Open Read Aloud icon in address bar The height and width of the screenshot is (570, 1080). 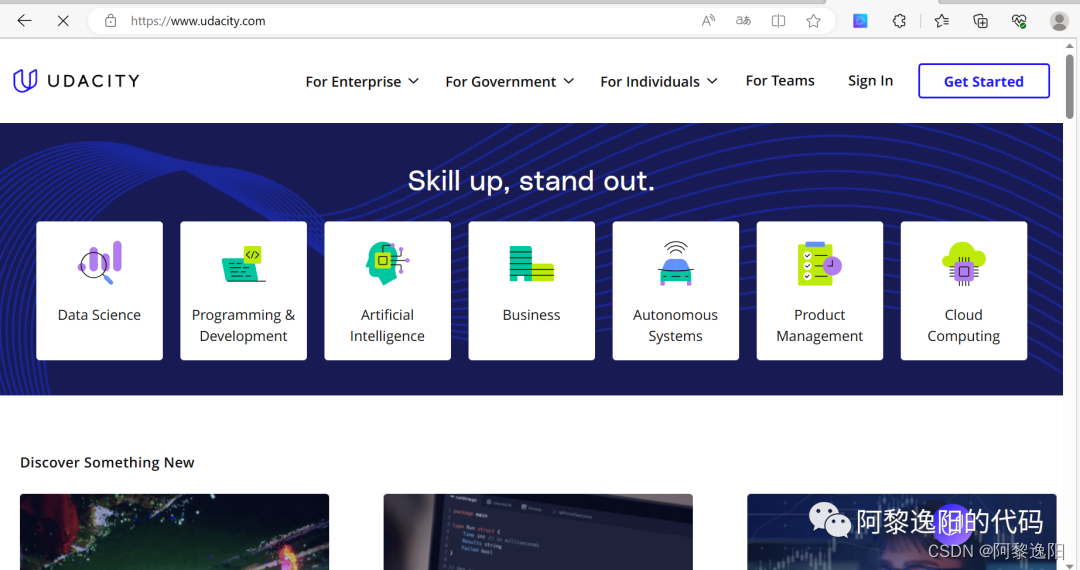(x=708, y=21)
